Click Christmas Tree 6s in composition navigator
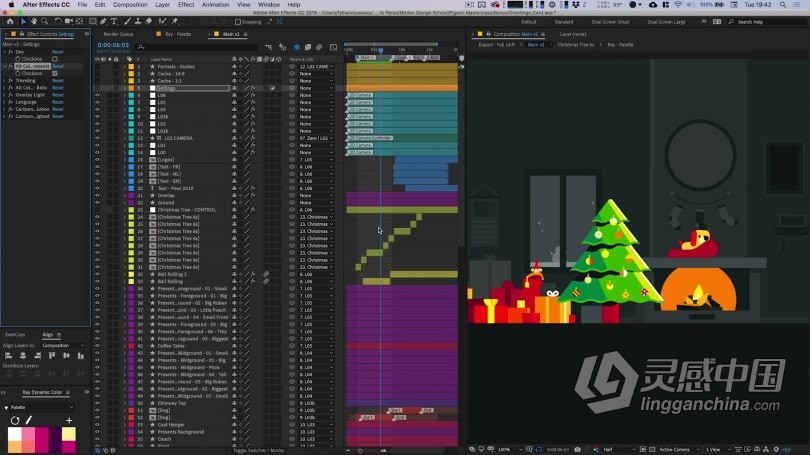Screen dimensions: 810x455 pyautogui.click(x=575, y=45)
